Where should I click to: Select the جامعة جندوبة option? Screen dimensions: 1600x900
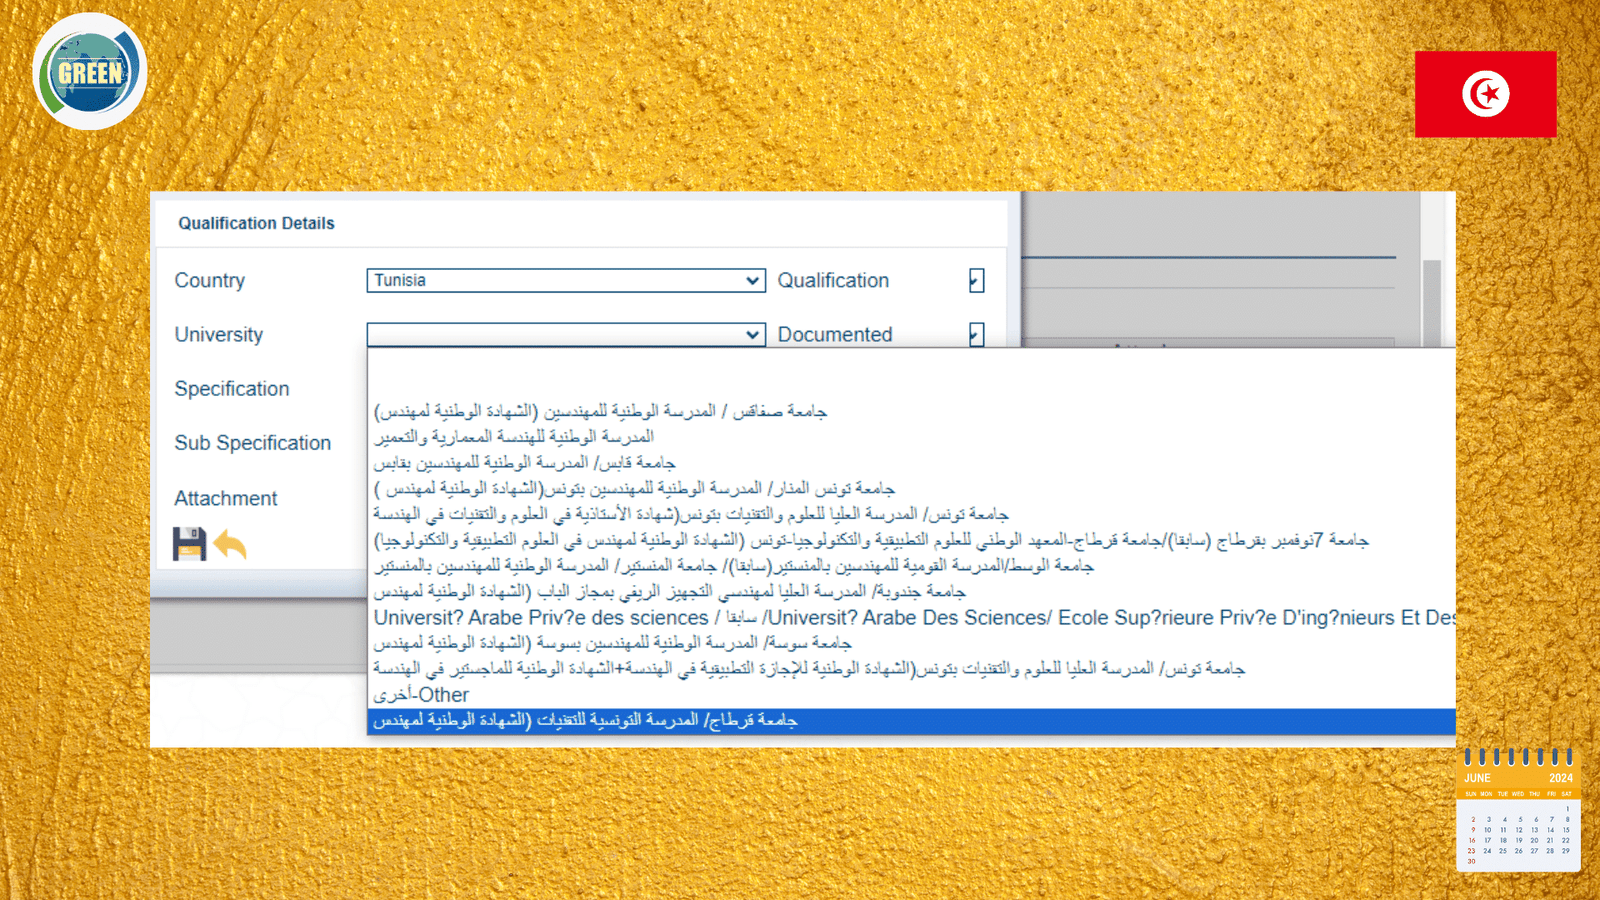(x=669, y=592)
